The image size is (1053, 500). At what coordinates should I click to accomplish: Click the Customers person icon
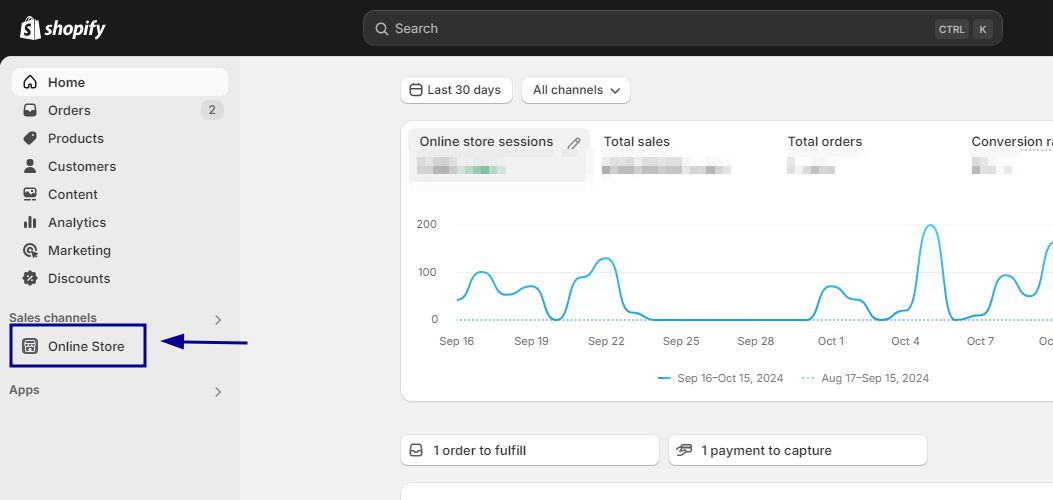coord(30,166)
